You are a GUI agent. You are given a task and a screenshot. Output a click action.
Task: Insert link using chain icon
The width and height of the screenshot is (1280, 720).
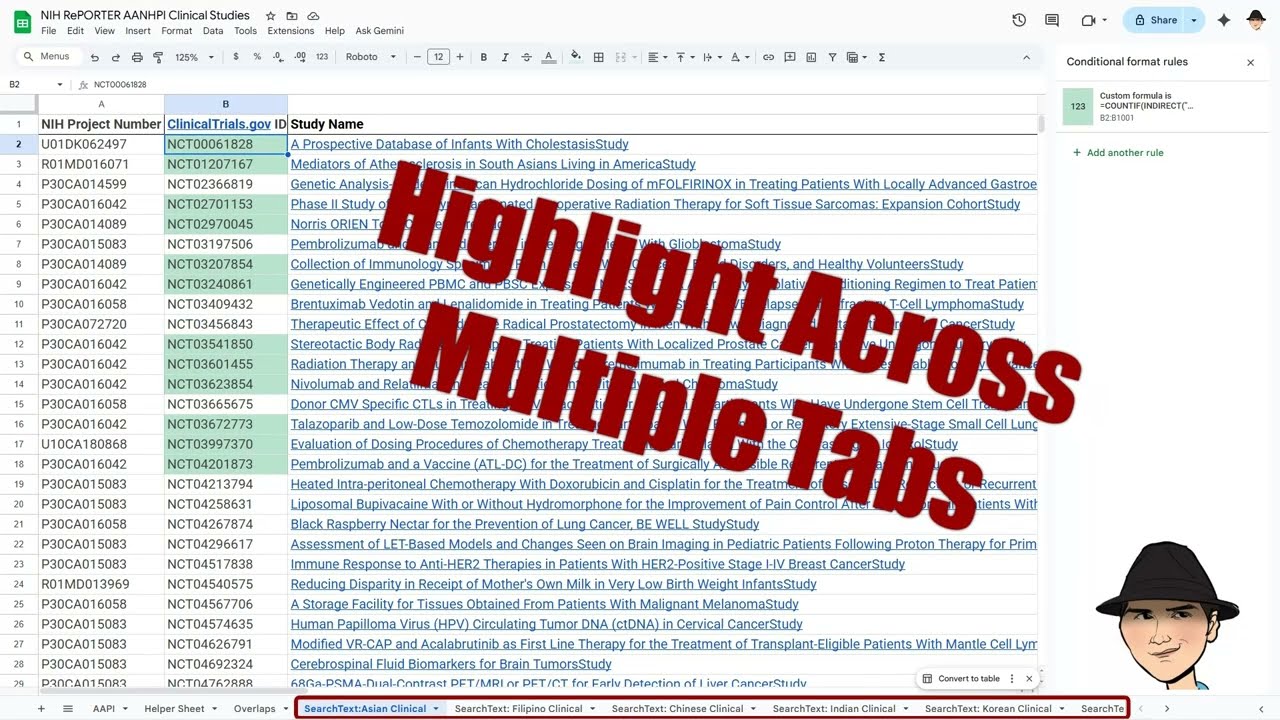click(768, 57)
